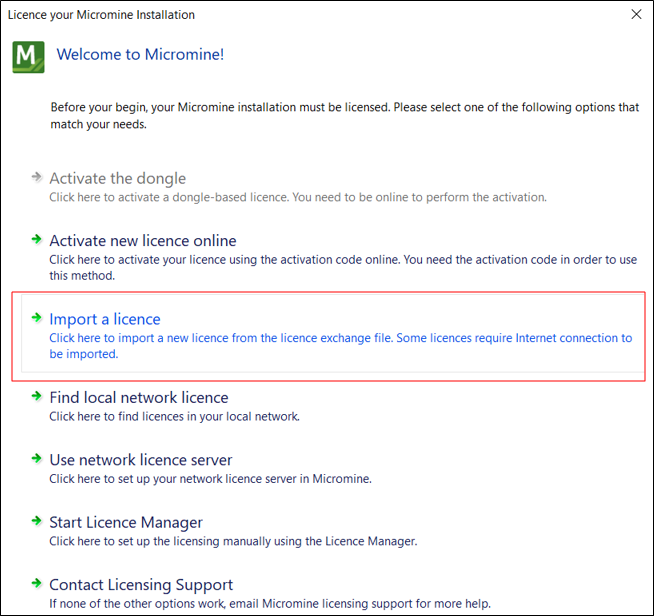Click the Micromine logo icon
The image size is (654, 616).
click(x=28, y=58)
